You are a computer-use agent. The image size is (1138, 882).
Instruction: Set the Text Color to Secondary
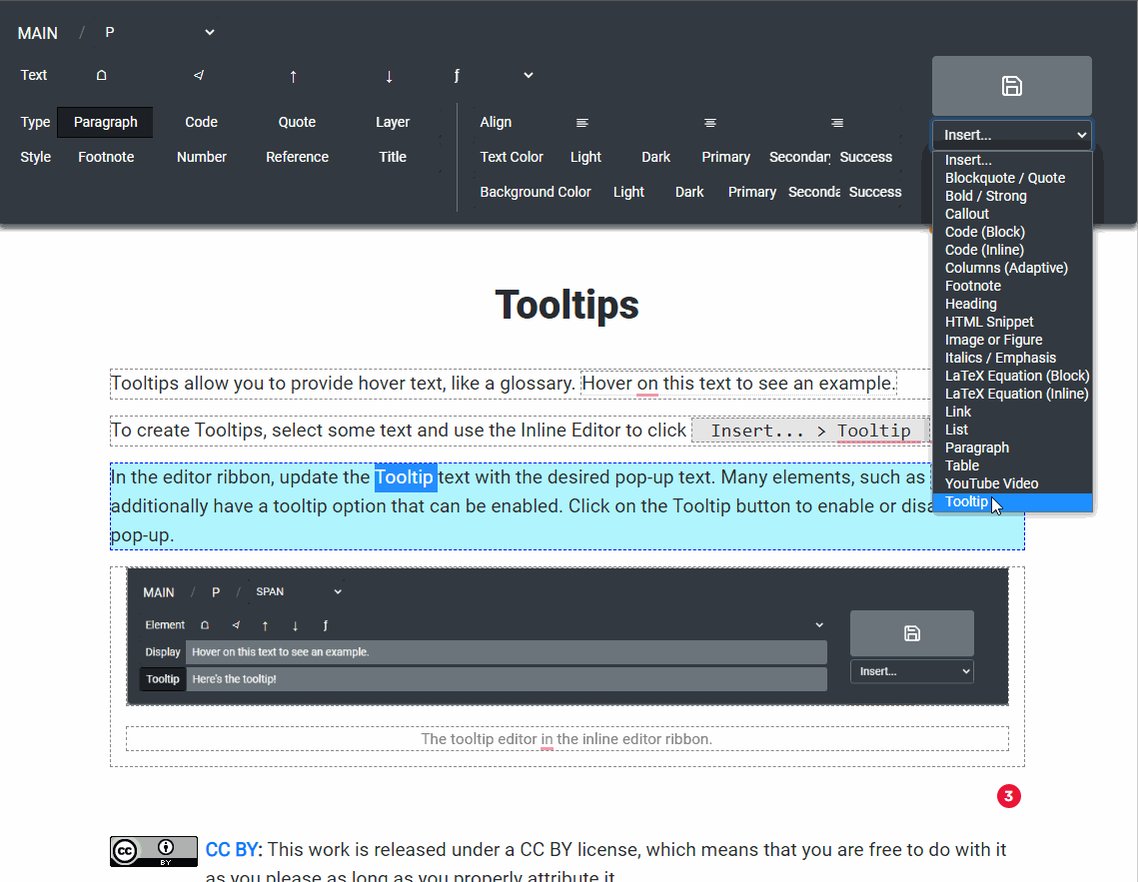(x=799, y=157)
